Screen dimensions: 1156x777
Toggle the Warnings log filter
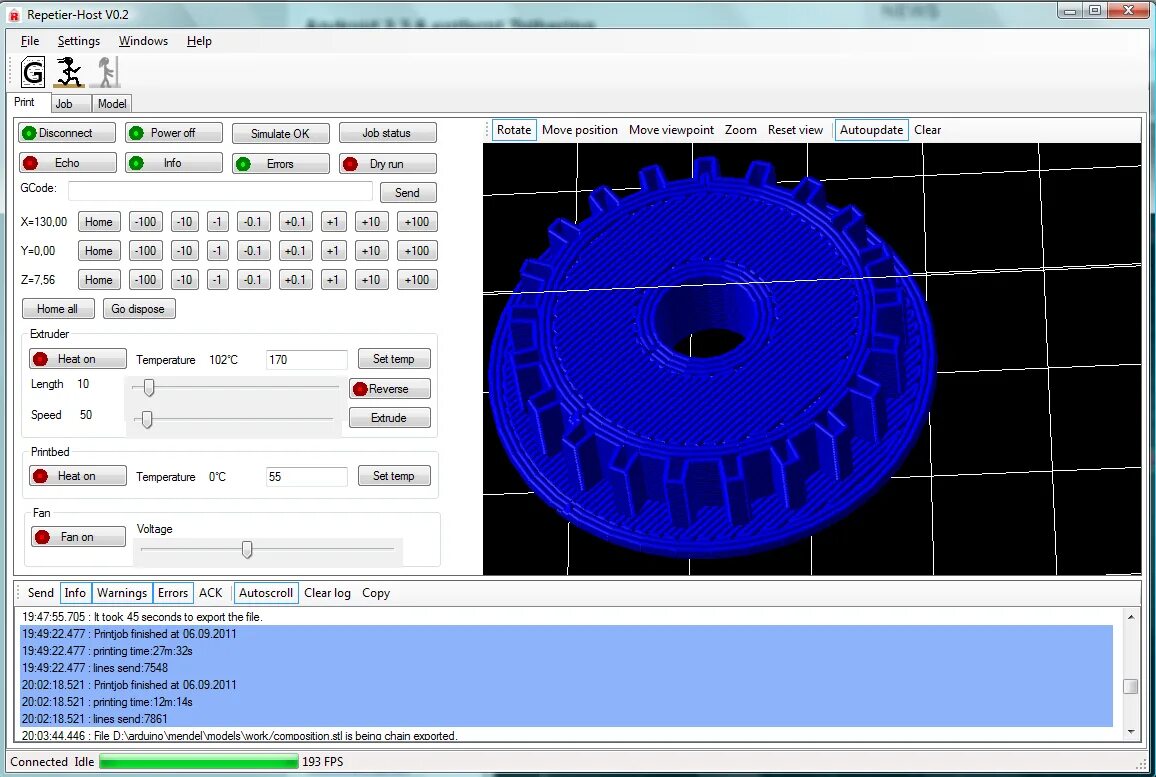tap(122, 593)
